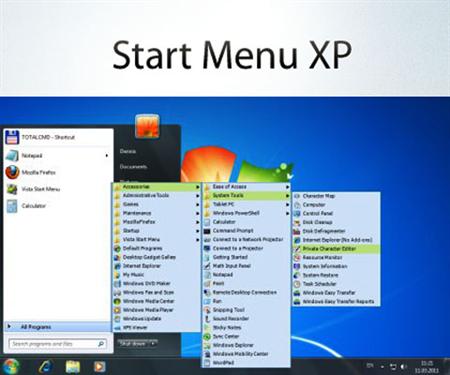The image size is (450, 375).
Task: Launch Windows Media Player from programs list
Action: pyautogui.click(x=157, y=310)
